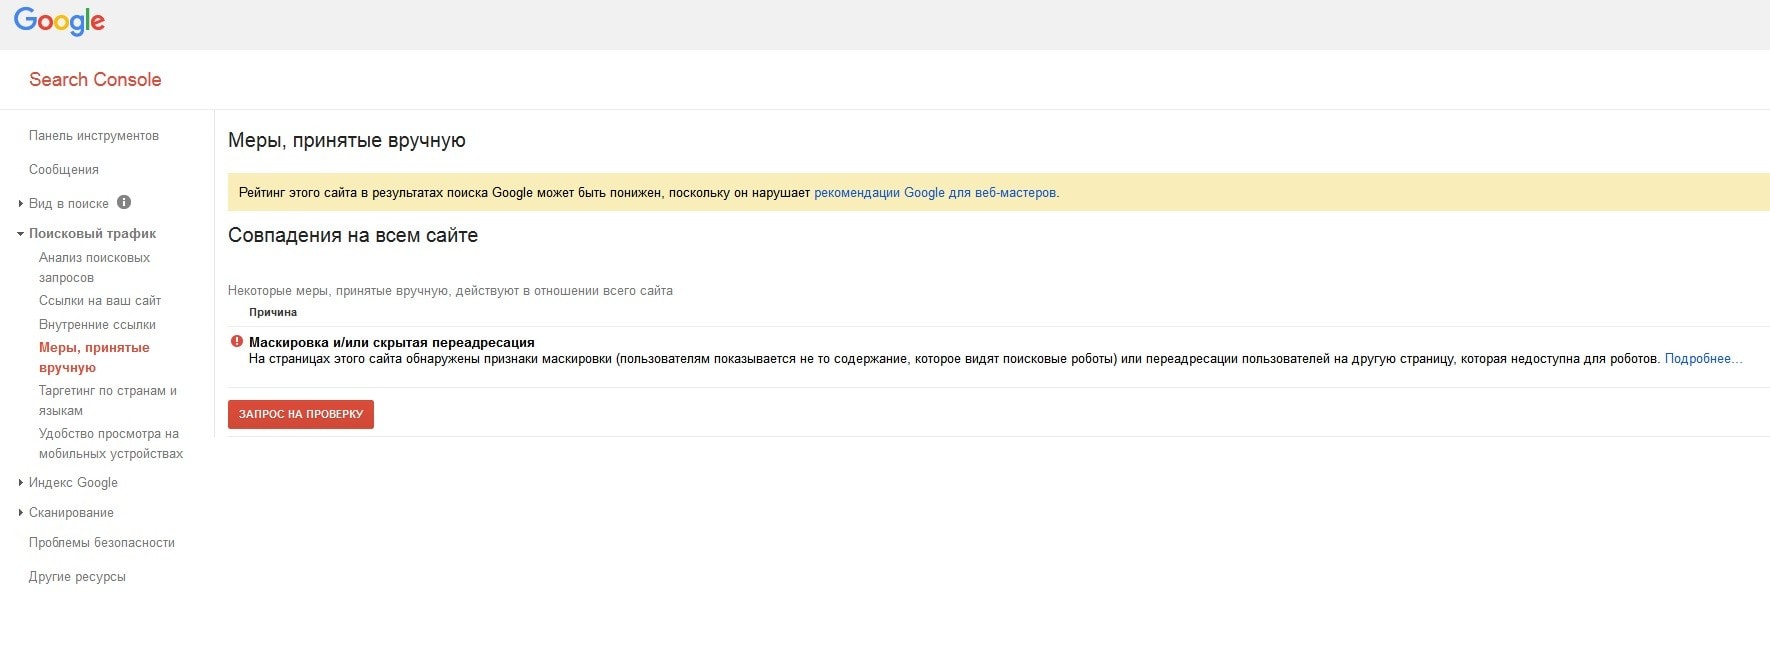Expand the Сканирование section
Image resolution: width=1770 pixels, height=664 pixels.
tap(71, 512)
